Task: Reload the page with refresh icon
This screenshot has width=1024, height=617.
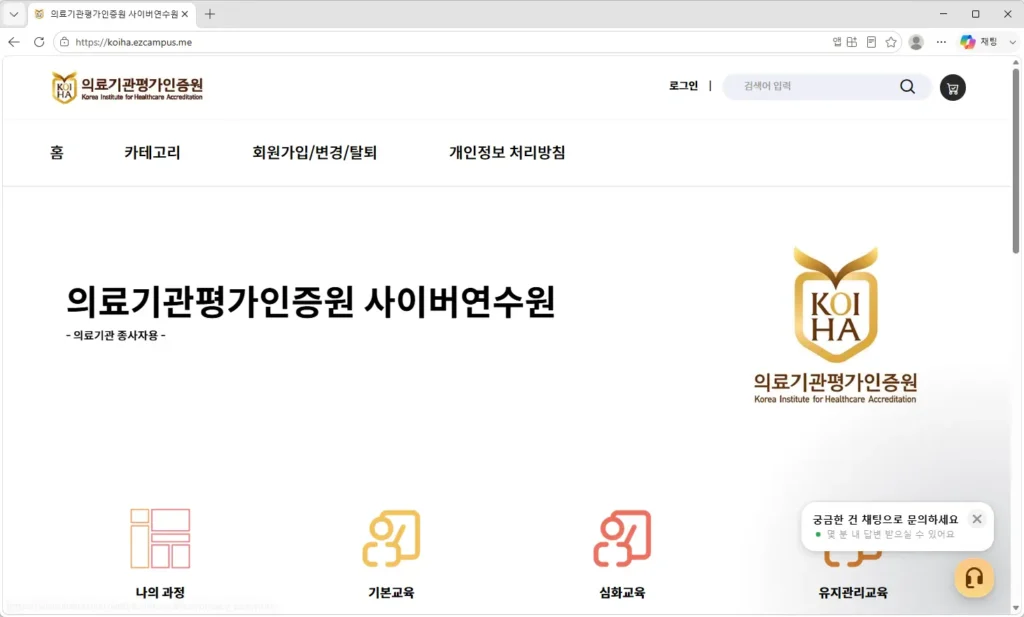Action: pyautogui.click(x=39, y=42)
